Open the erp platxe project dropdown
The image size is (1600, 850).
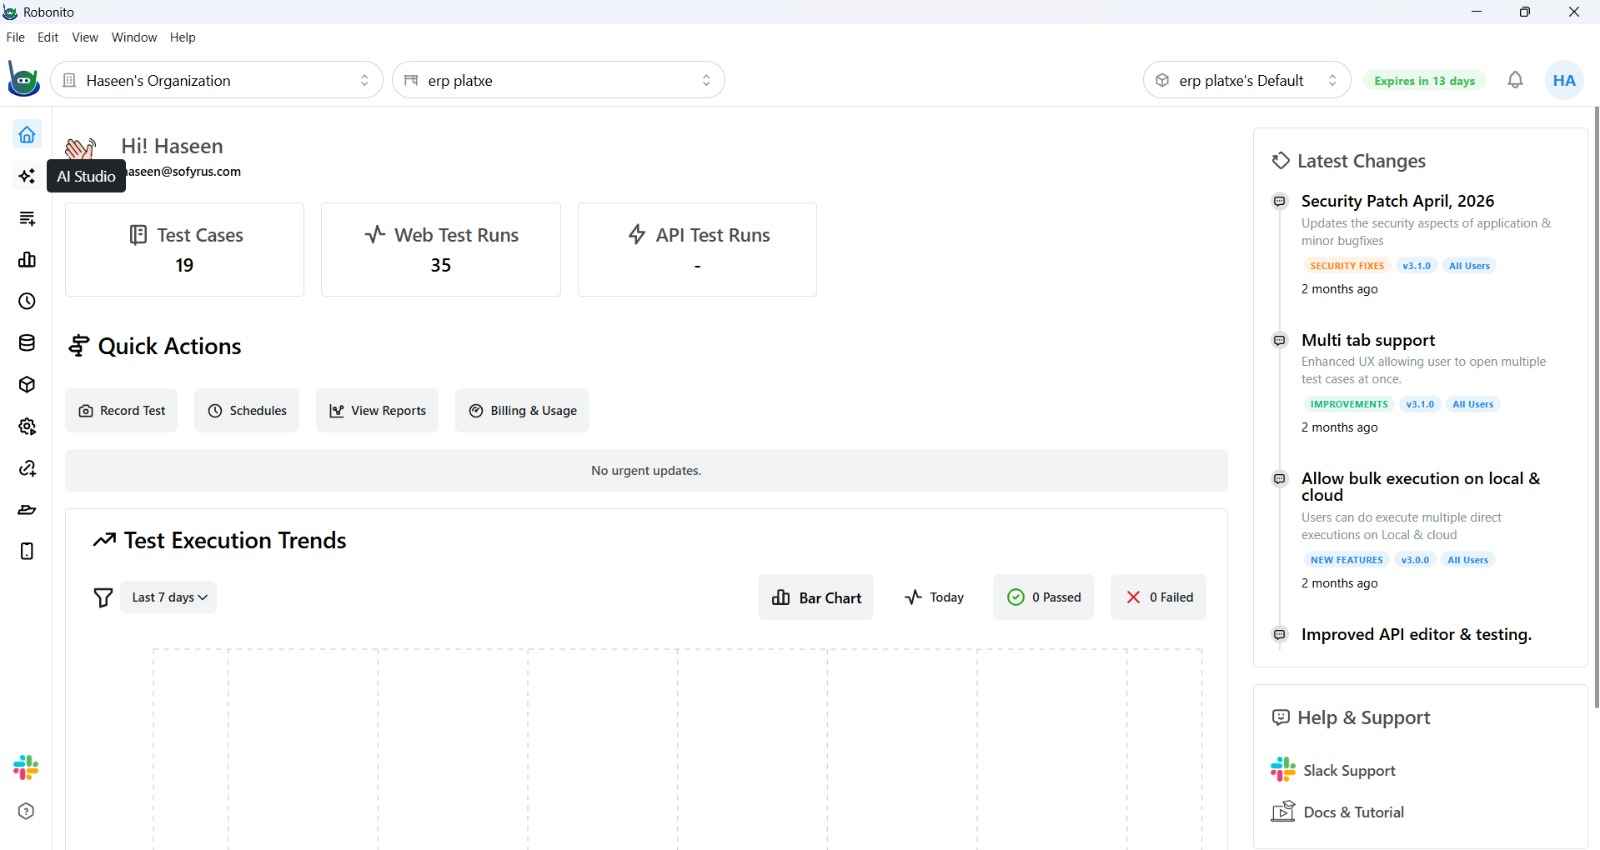pos(559,80)
